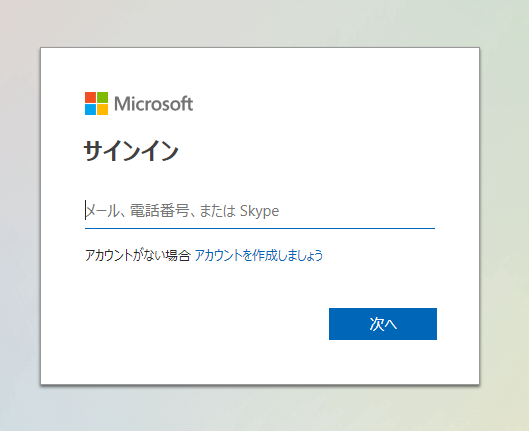This screenshot has width=529, height=431.
Task: Open the アカウントを作成しましょう link
Action: pos(259,255)
